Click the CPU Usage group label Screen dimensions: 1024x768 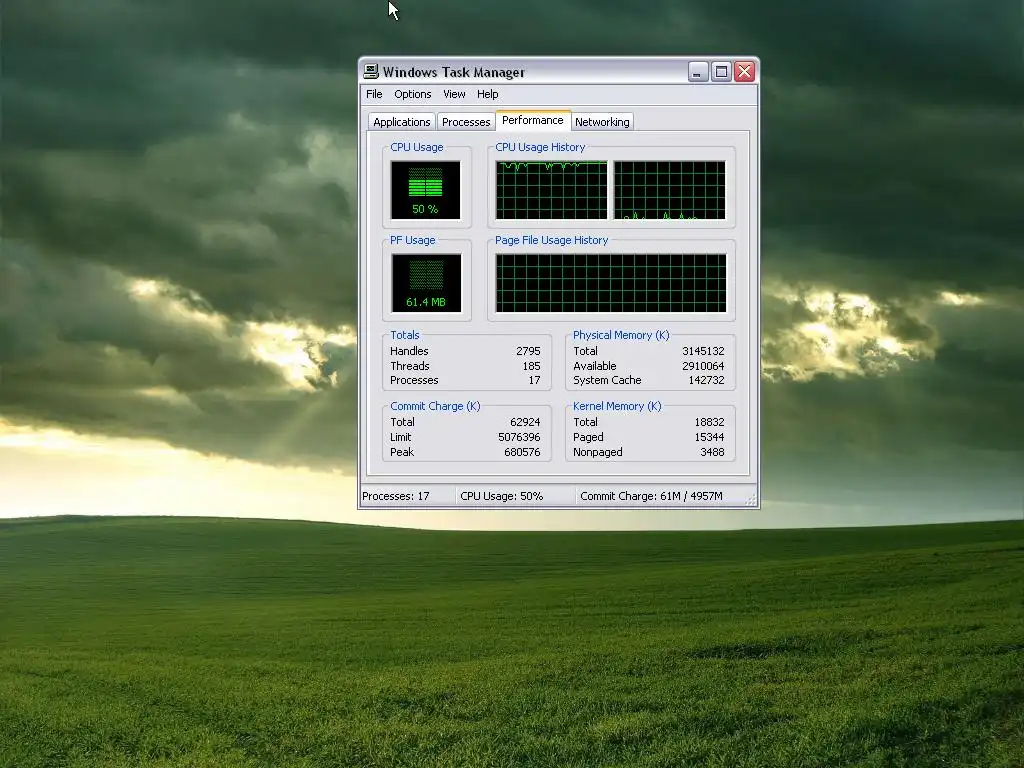417,148
